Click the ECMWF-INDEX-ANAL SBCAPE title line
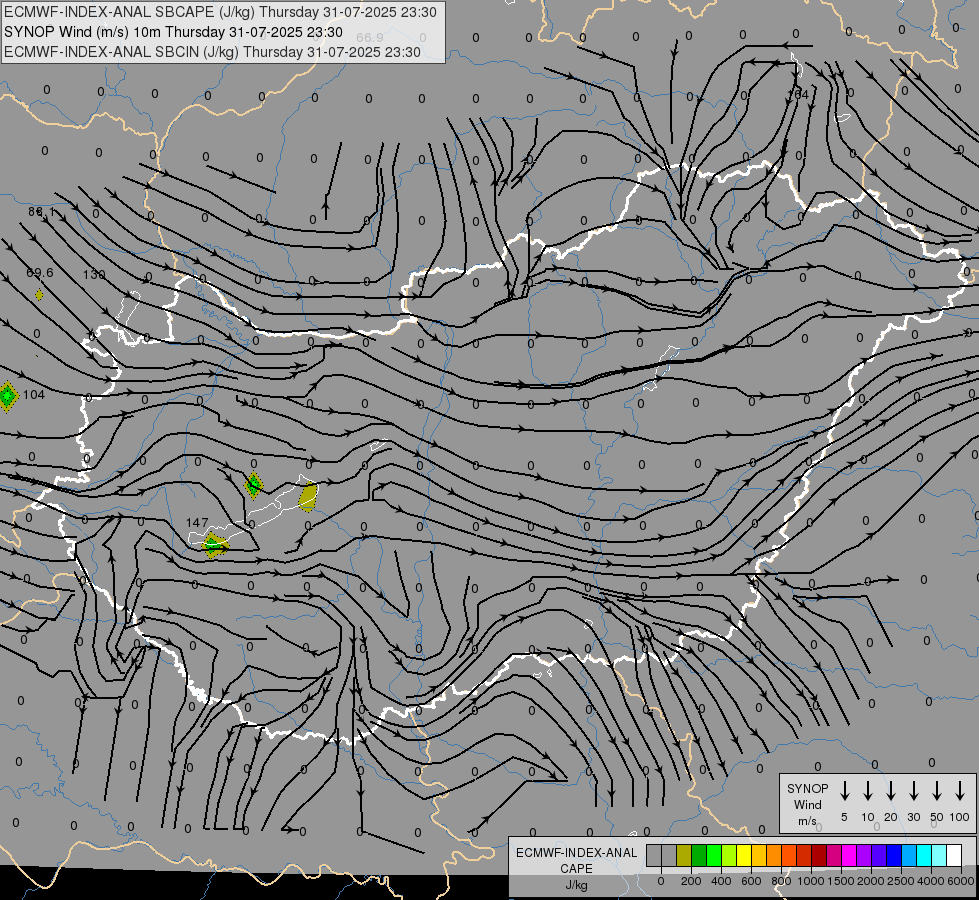 [x=220, y=12]
